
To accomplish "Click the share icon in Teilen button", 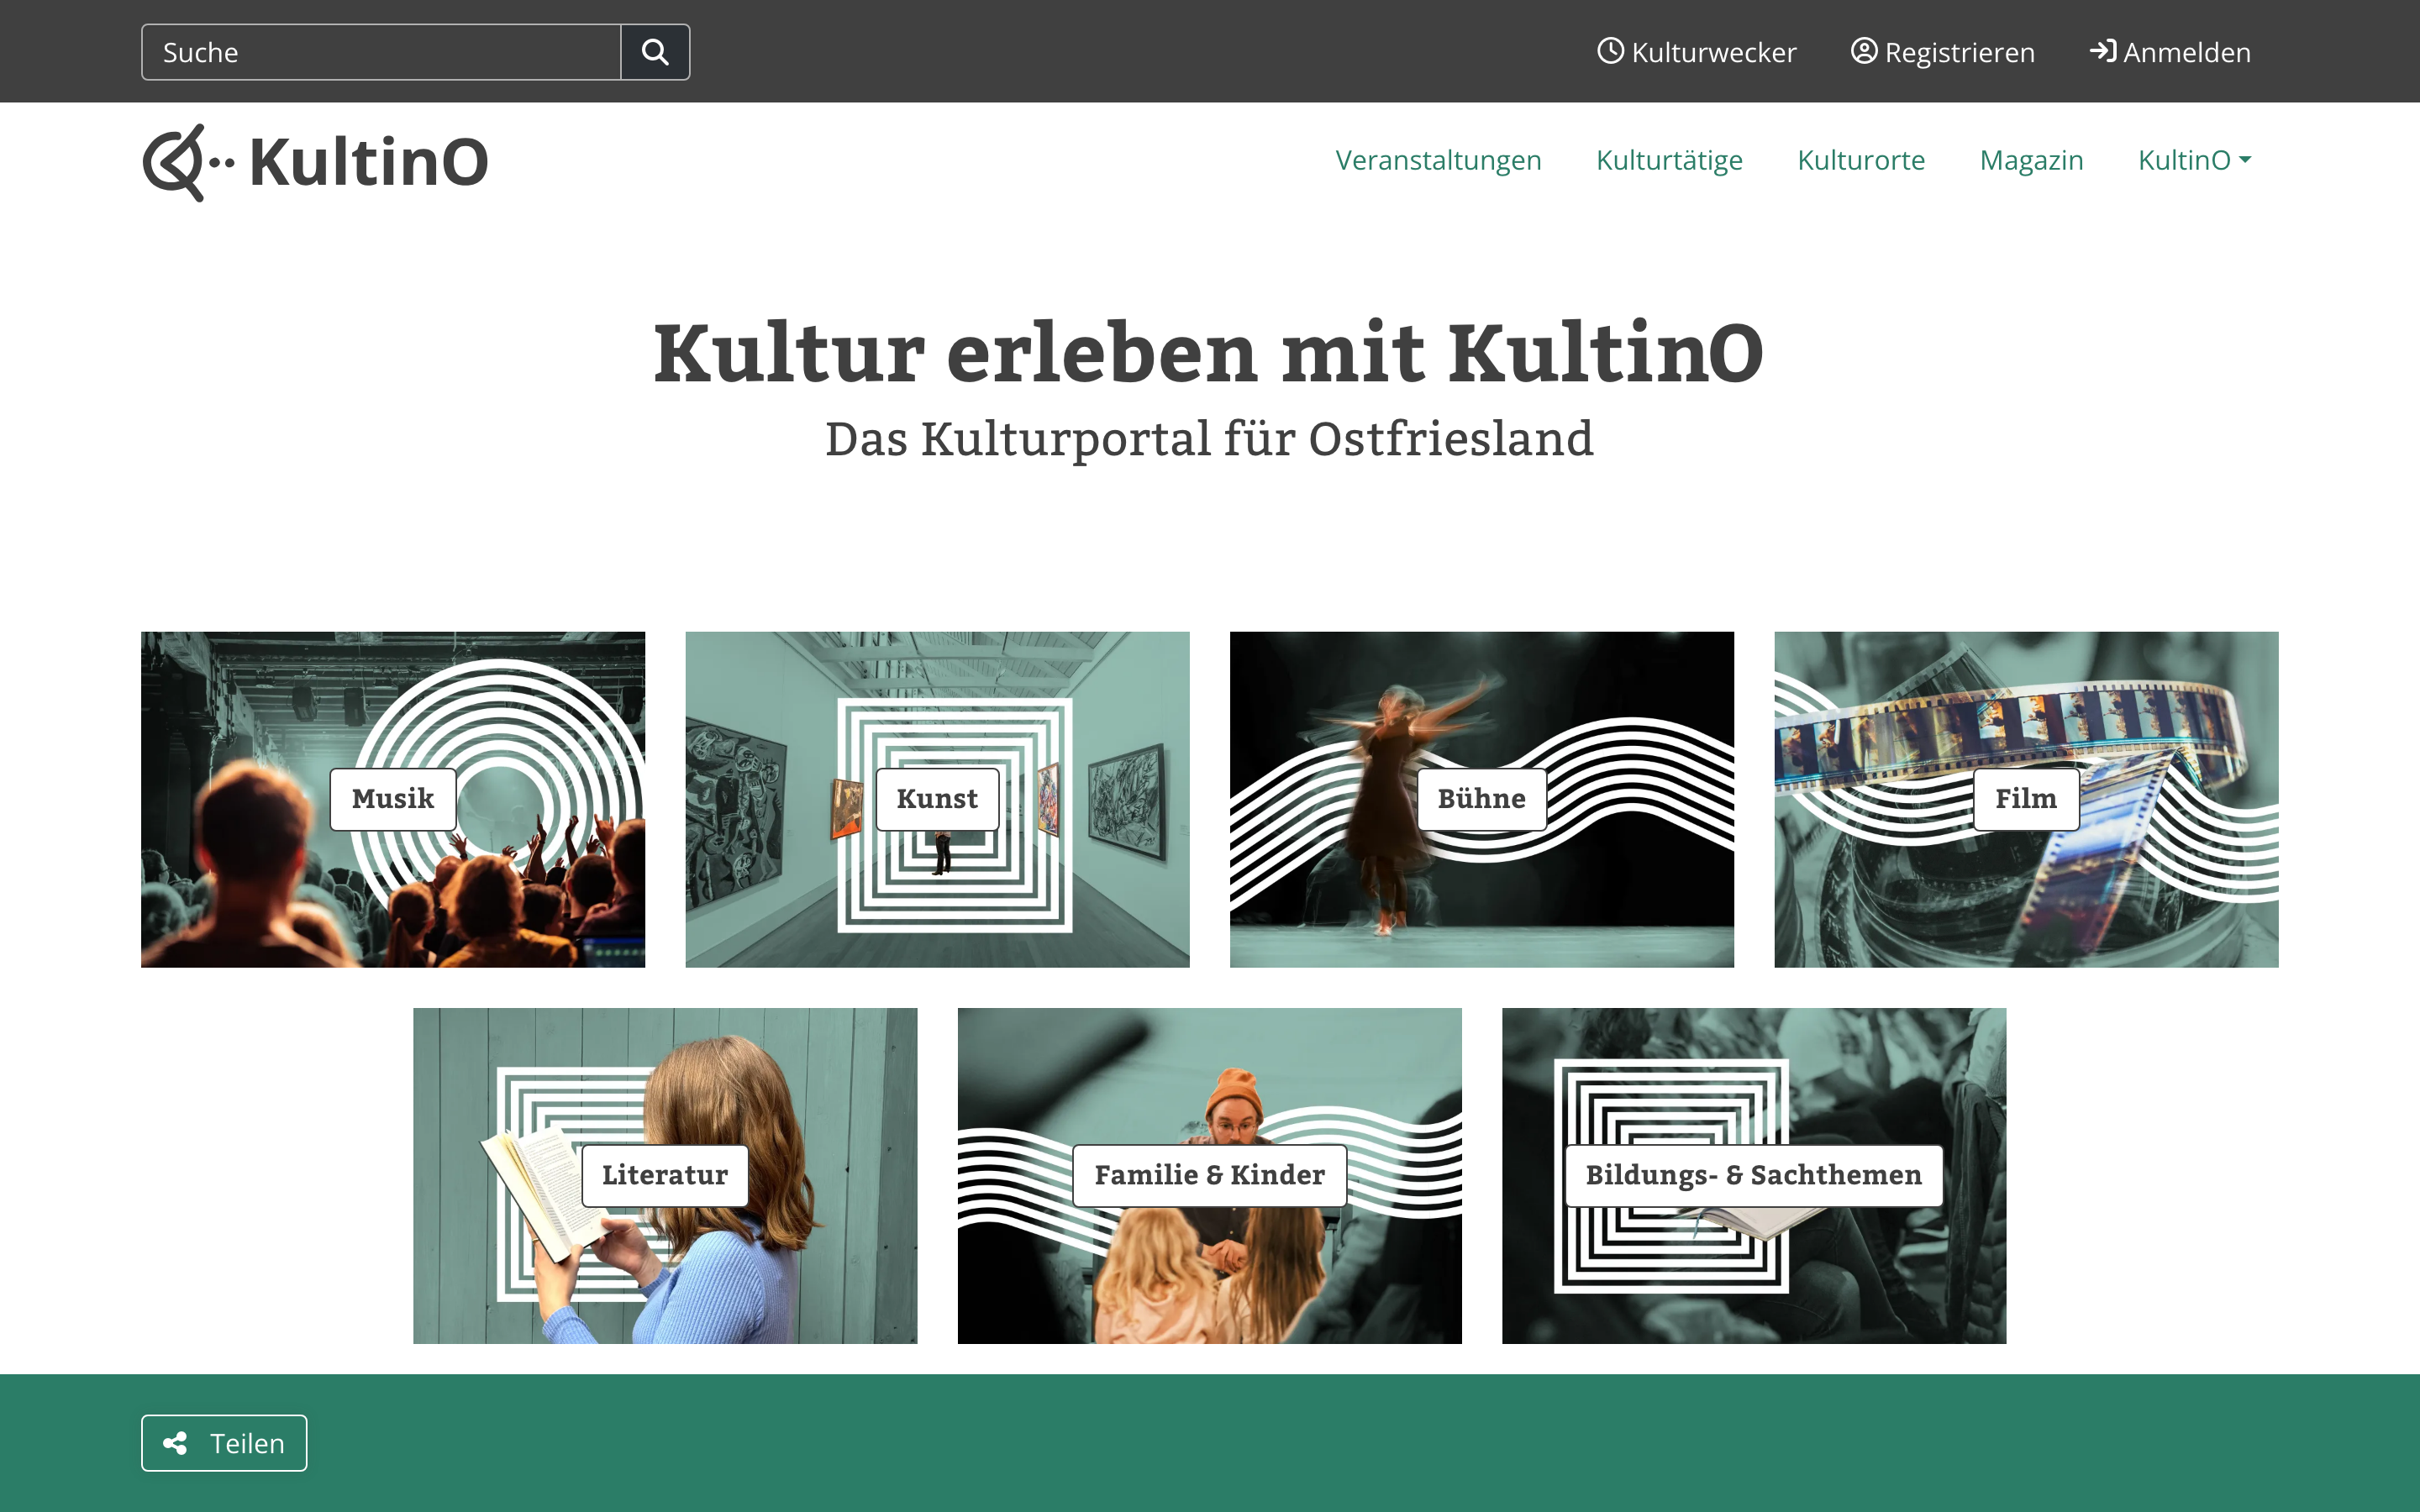I will click(175, 1443).
